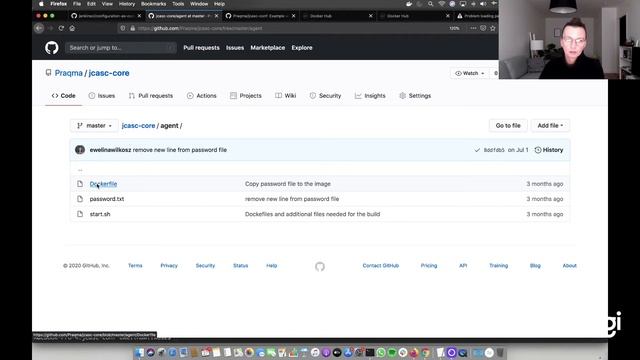This screenshot has height=360, width=640.
Task: Open Pull requests in GitHub header
Action: [201, 48]
